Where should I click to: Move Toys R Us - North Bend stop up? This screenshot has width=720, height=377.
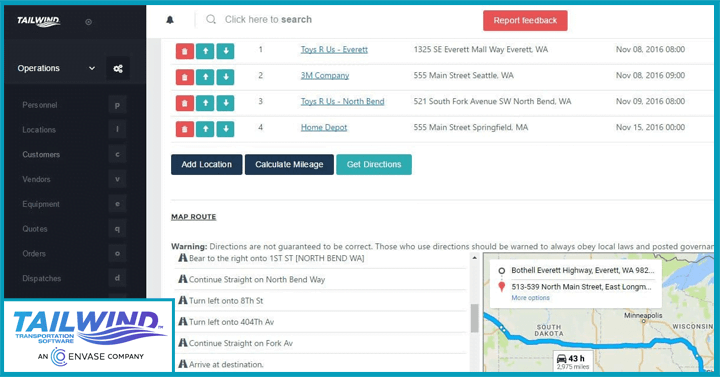click(x=205, y=103)
